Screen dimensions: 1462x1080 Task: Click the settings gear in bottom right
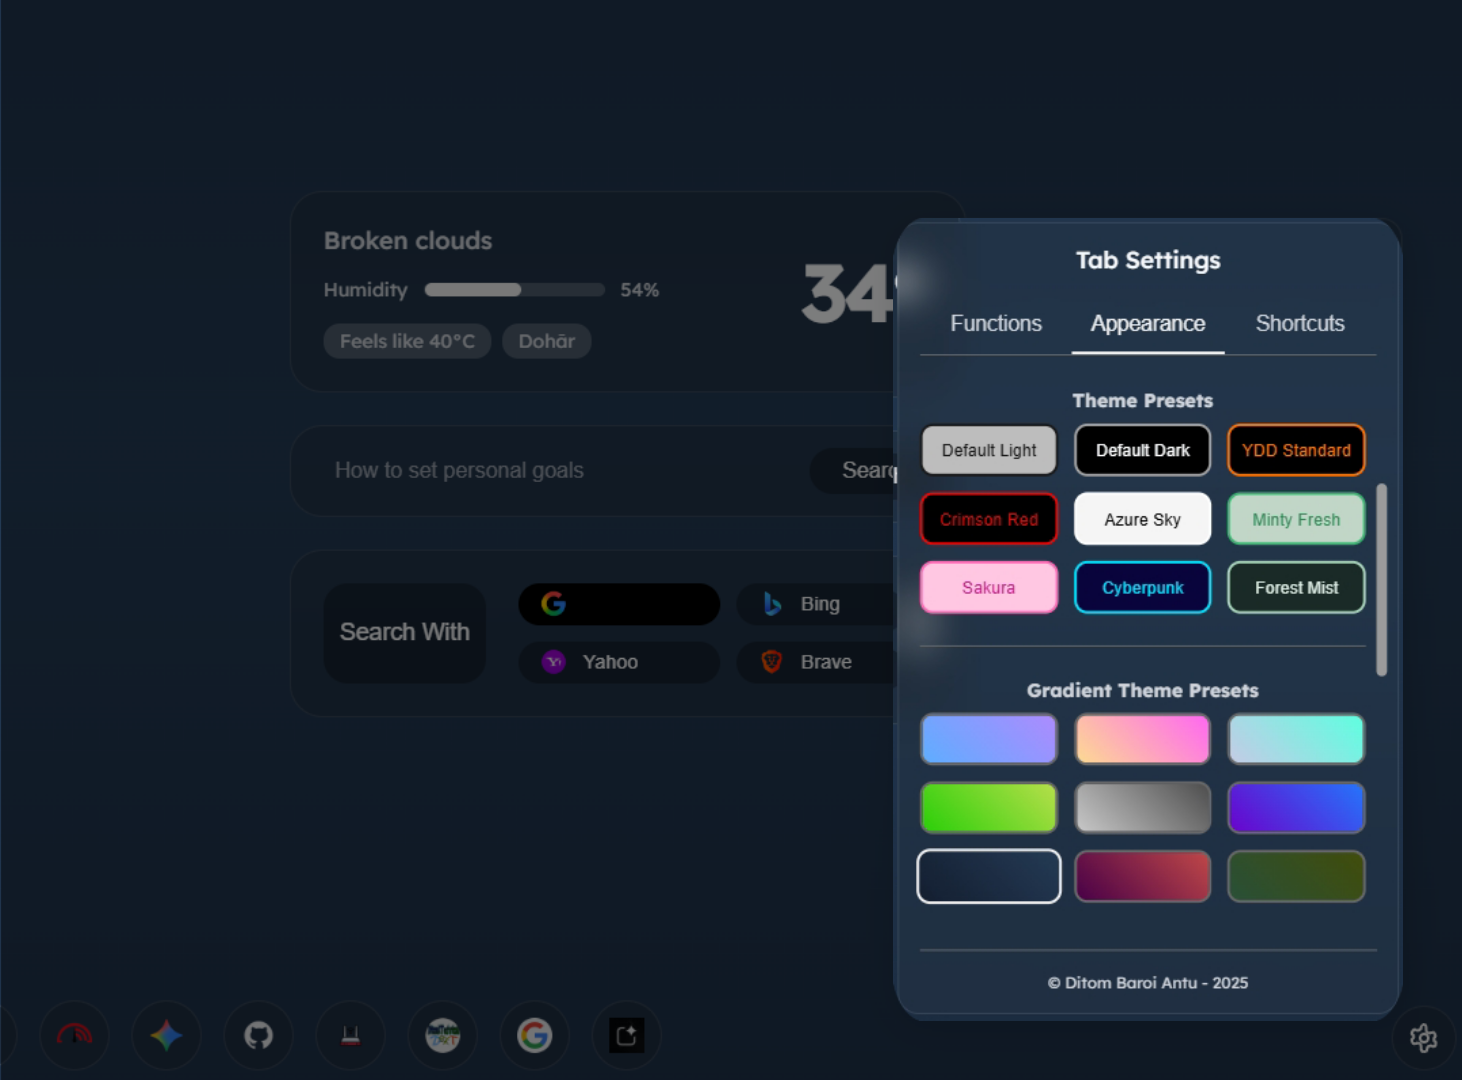point(1423,1038)
